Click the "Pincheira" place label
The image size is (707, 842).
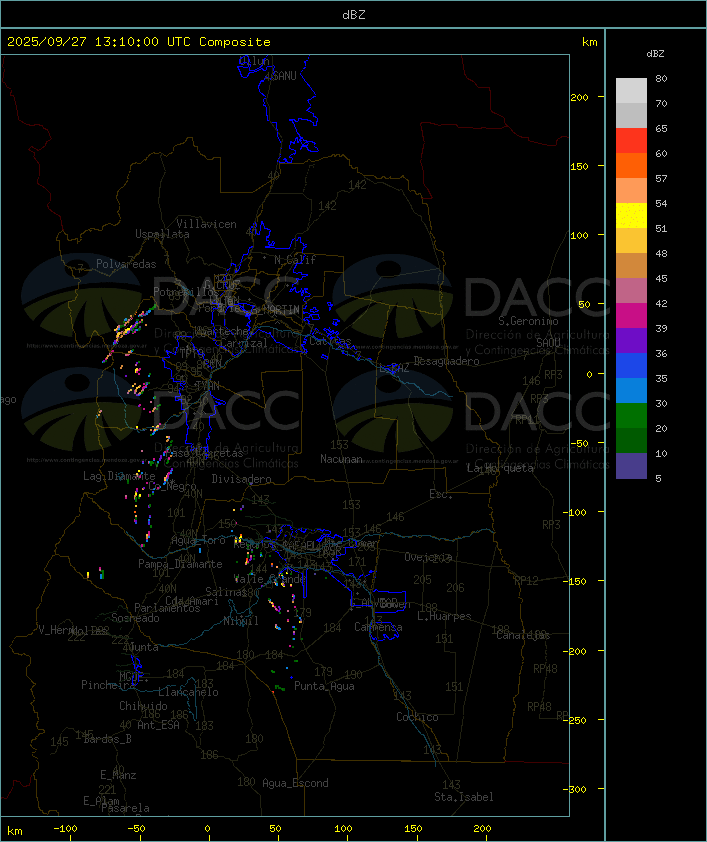click(108, 685)
